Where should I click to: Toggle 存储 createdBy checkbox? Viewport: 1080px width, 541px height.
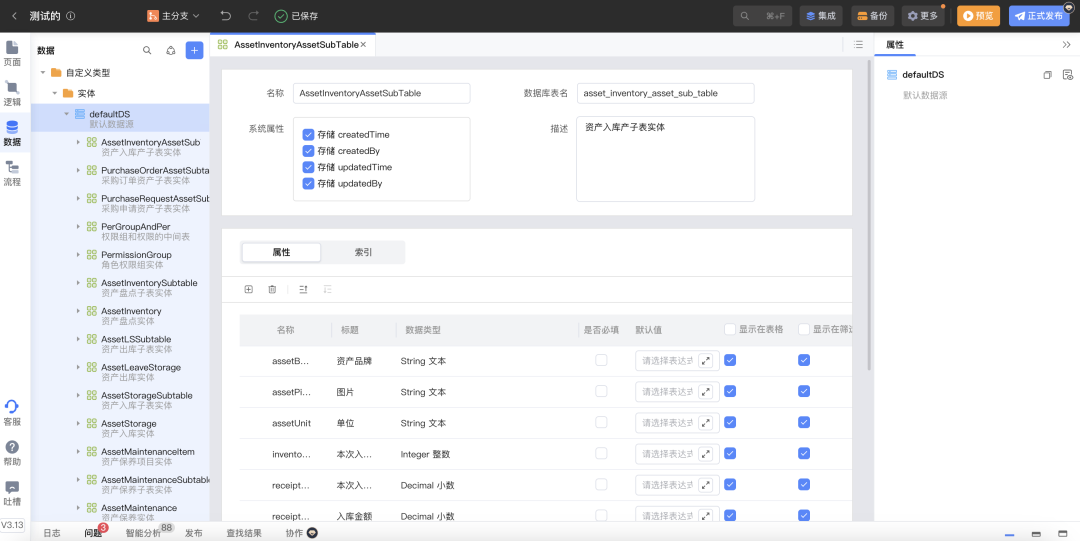[x=309, y=151]
